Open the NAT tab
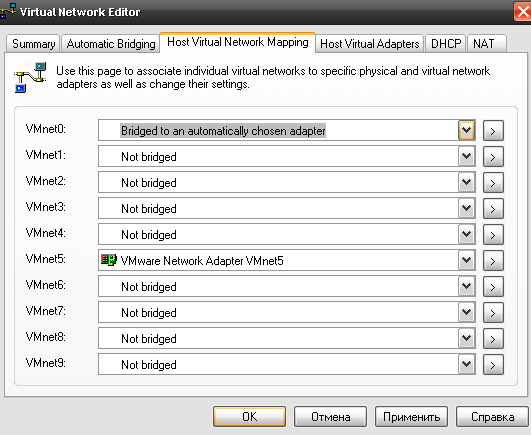The height and width of the screenshot is (435, 531). coord(487,44)
